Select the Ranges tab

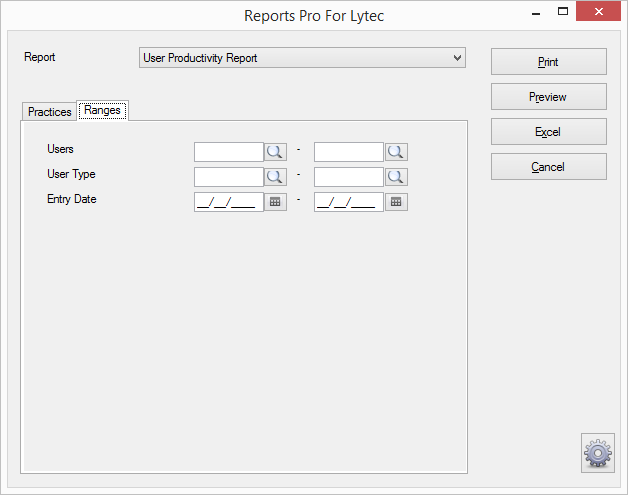[x=103, y=110]
